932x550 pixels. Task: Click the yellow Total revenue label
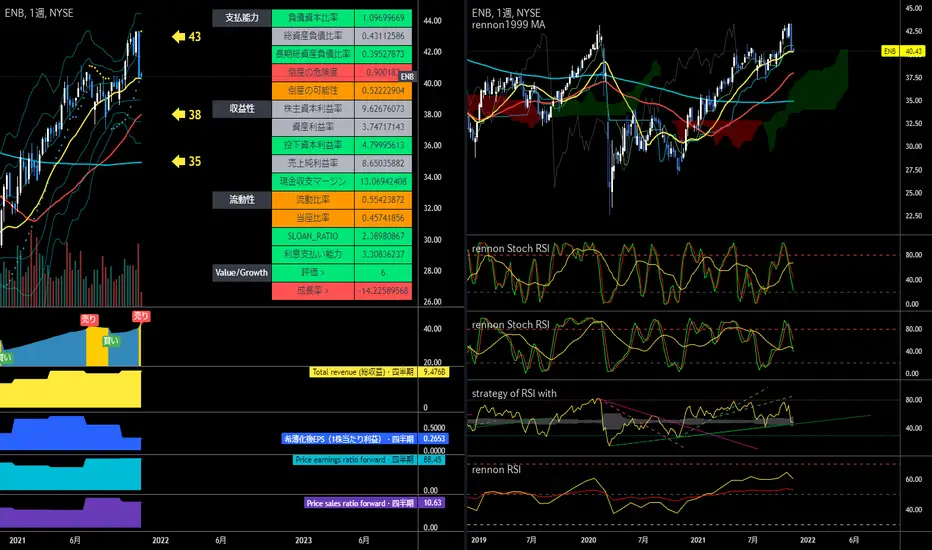click(x=363, y=372)
